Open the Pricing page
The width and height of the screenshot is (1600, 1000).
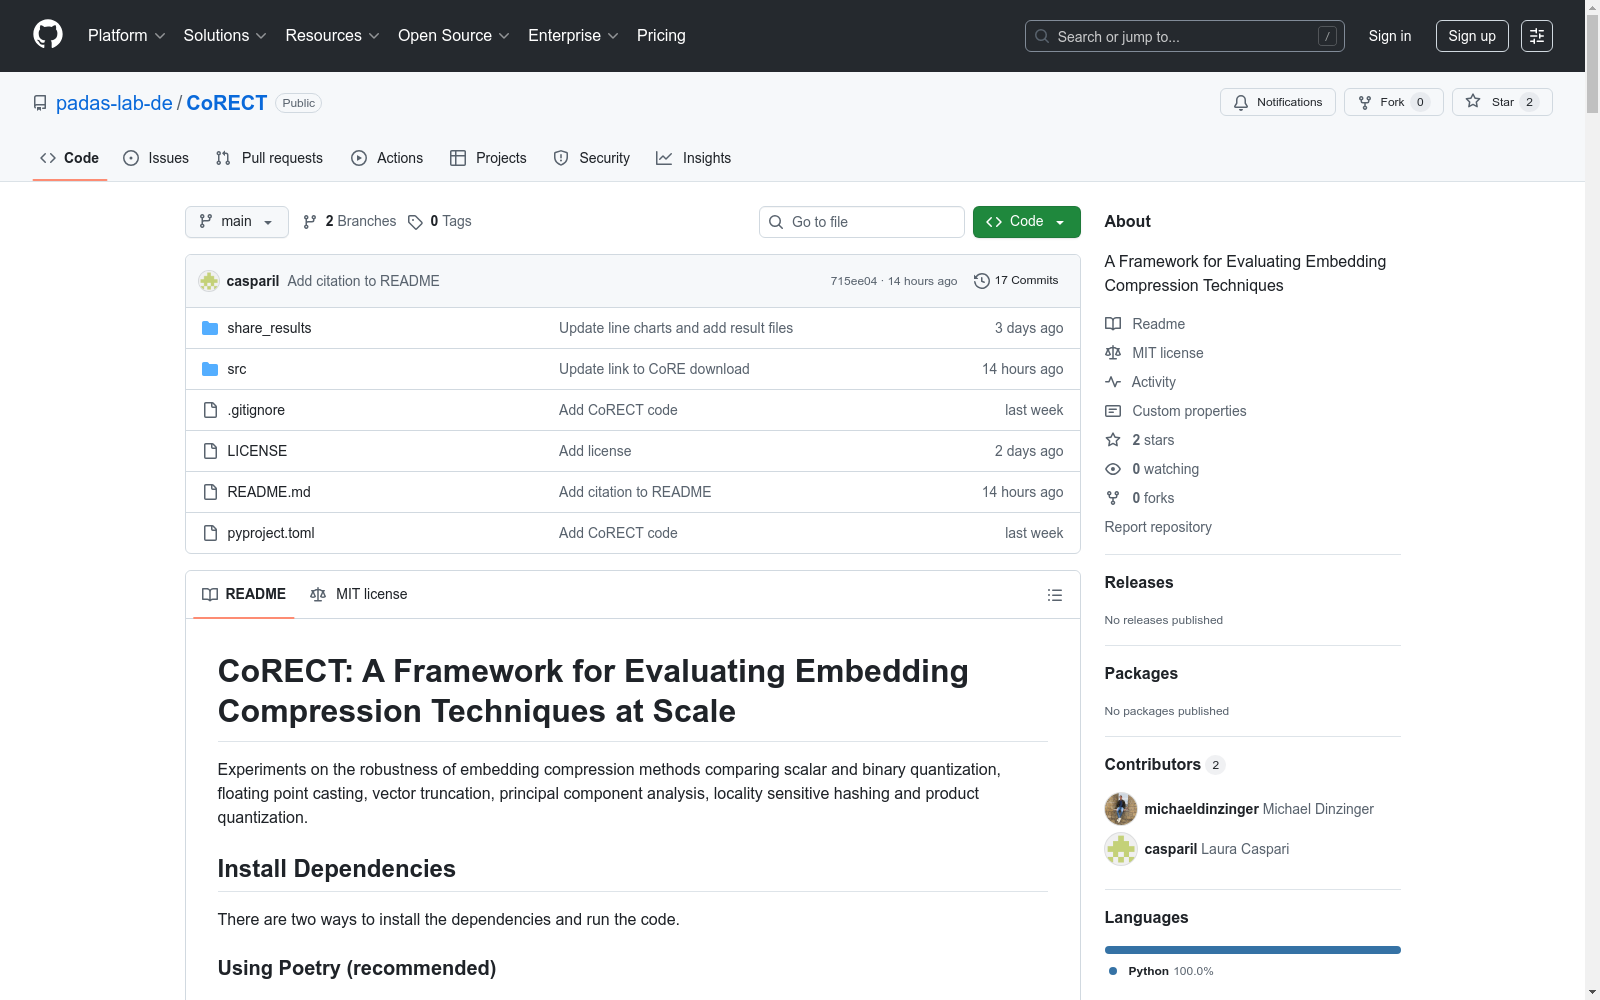(661, 36)
